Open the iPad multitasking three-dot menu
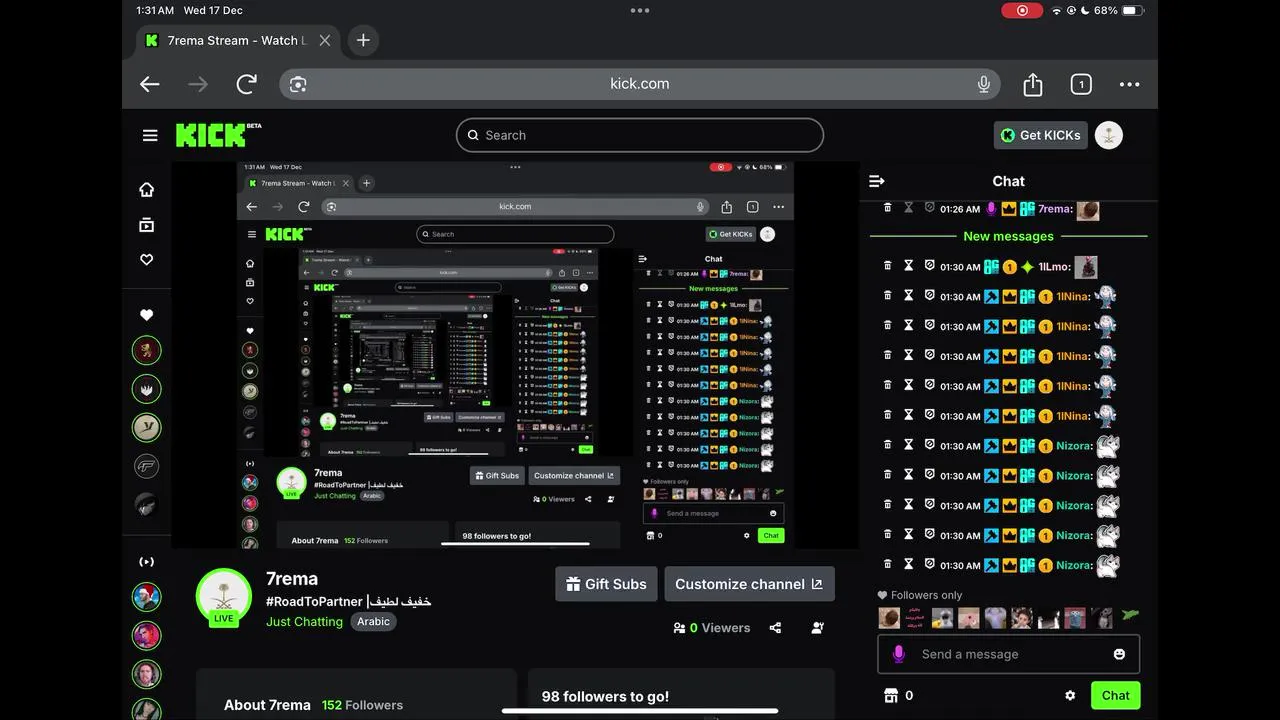The height and width of the screenshot is (720, 1280). 640,10
